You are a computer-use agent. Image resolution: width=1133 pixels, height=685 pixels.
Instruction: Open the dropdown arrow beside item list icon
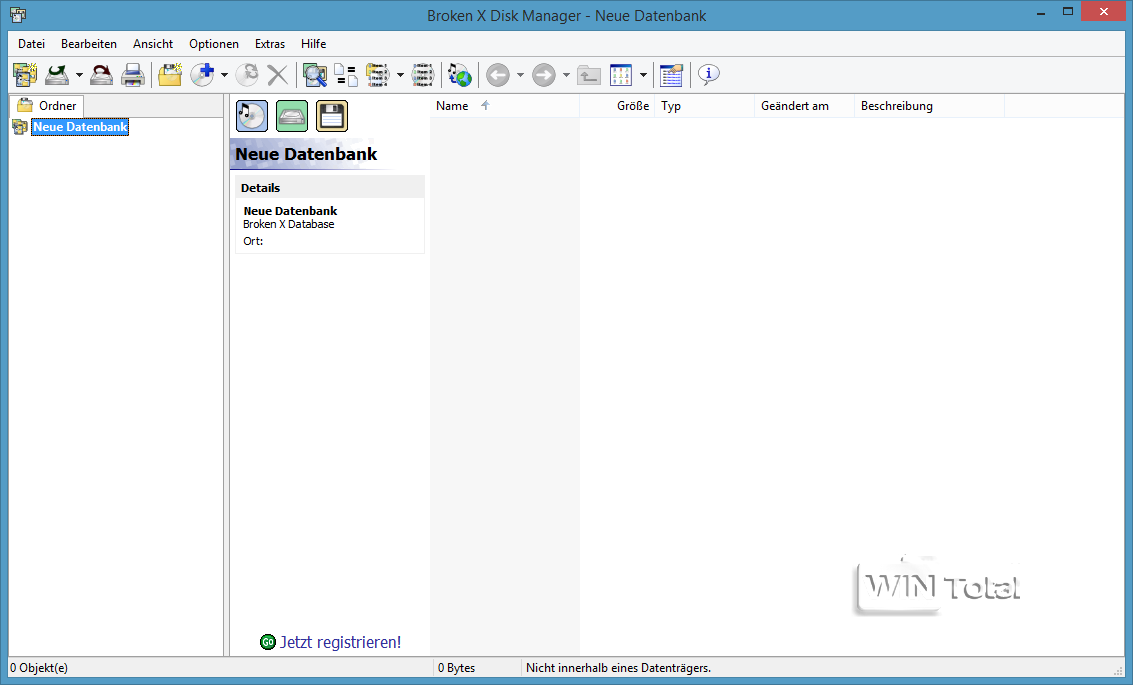pyautogui.click(x=400, y=74)
